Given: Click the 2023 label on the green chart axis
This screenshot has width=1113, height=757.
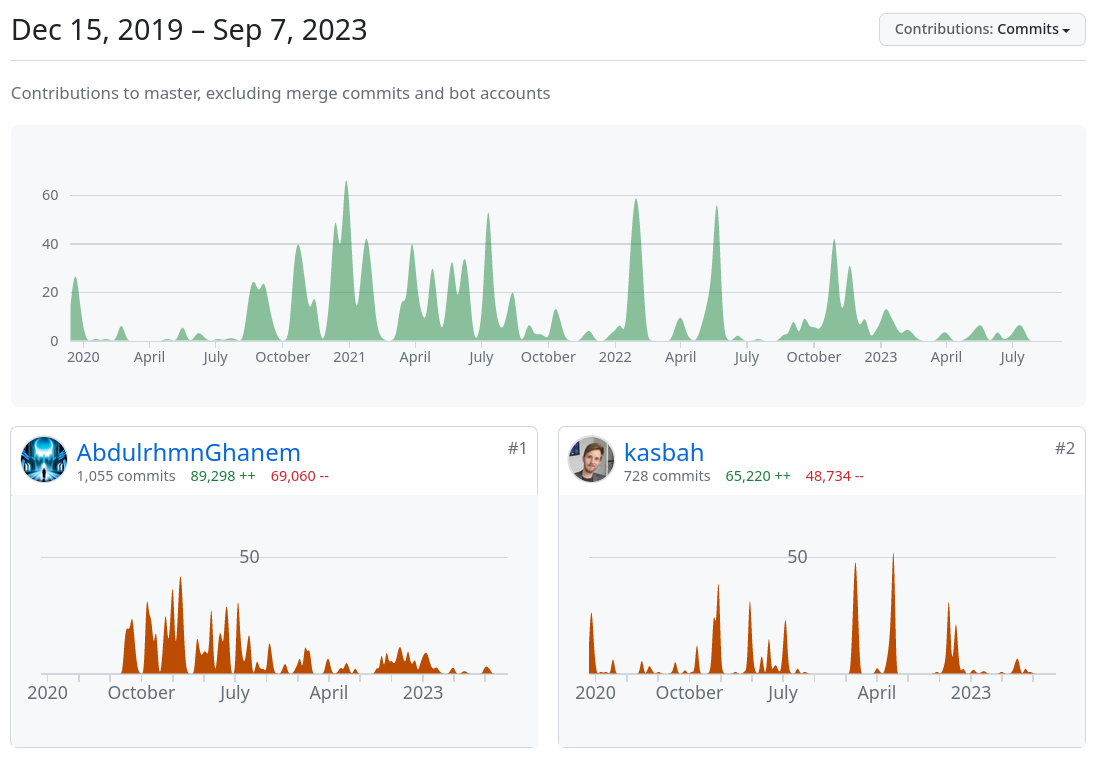Looking at the screenshot, I should coord(880,357).
